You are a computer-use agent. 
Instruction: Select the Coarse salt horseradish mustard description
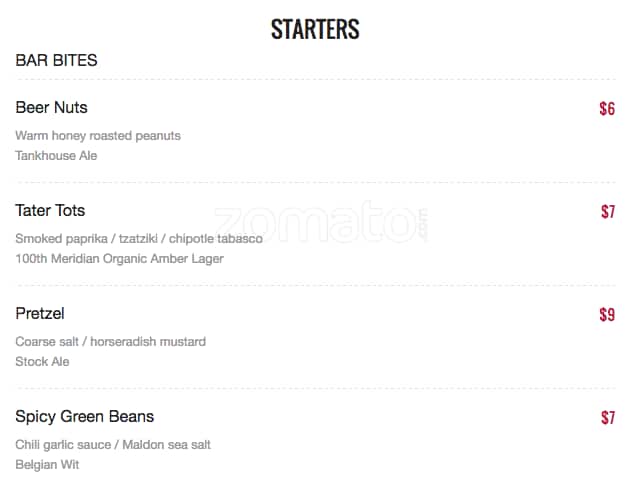[x=110, y=342]
